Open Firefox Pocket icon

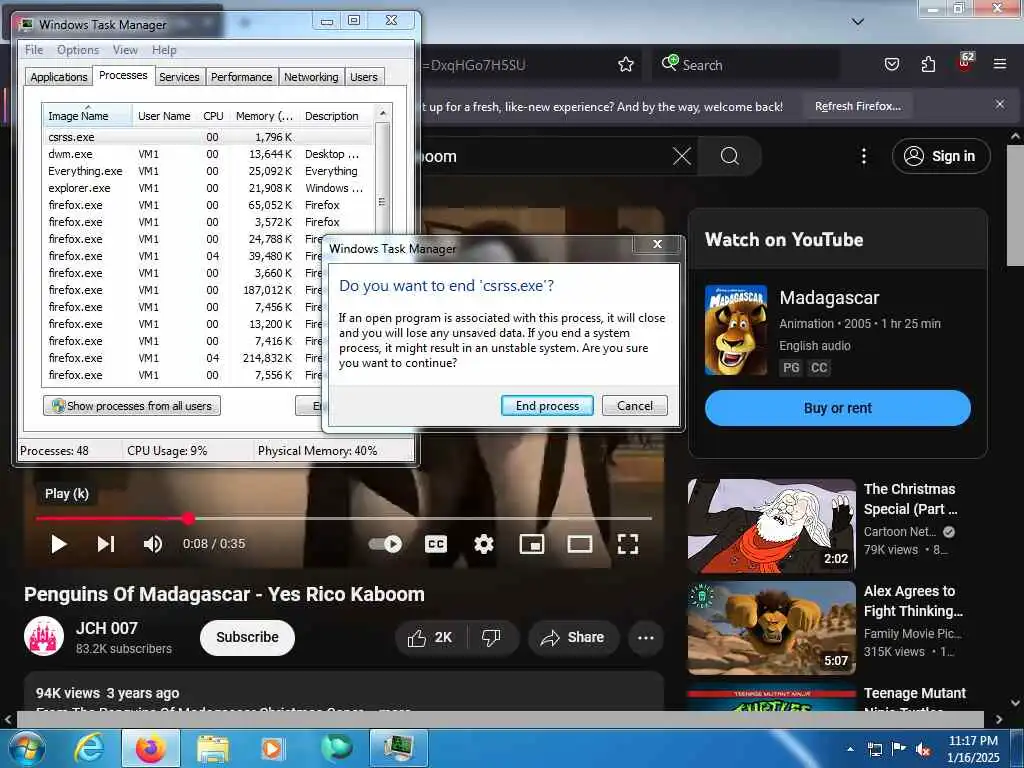click(892, 64)
